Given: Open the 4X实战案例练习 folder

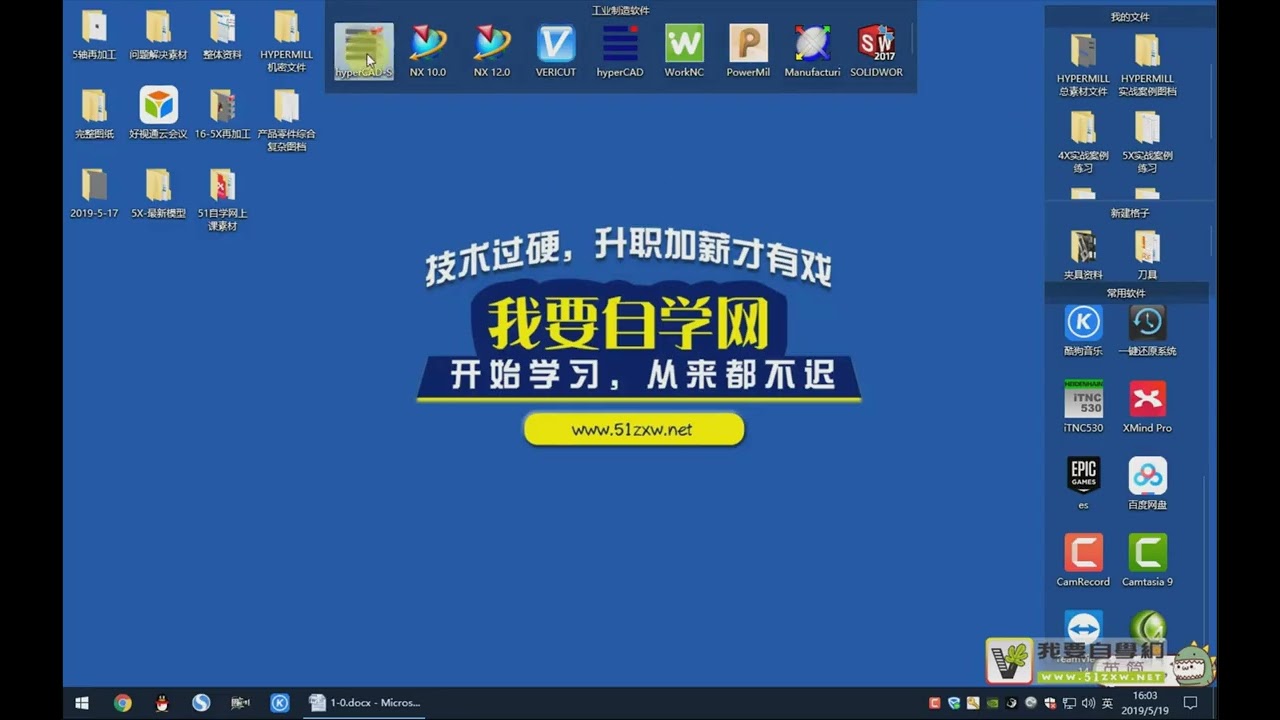Looking at the screenshot, I should click(1083, 142).
